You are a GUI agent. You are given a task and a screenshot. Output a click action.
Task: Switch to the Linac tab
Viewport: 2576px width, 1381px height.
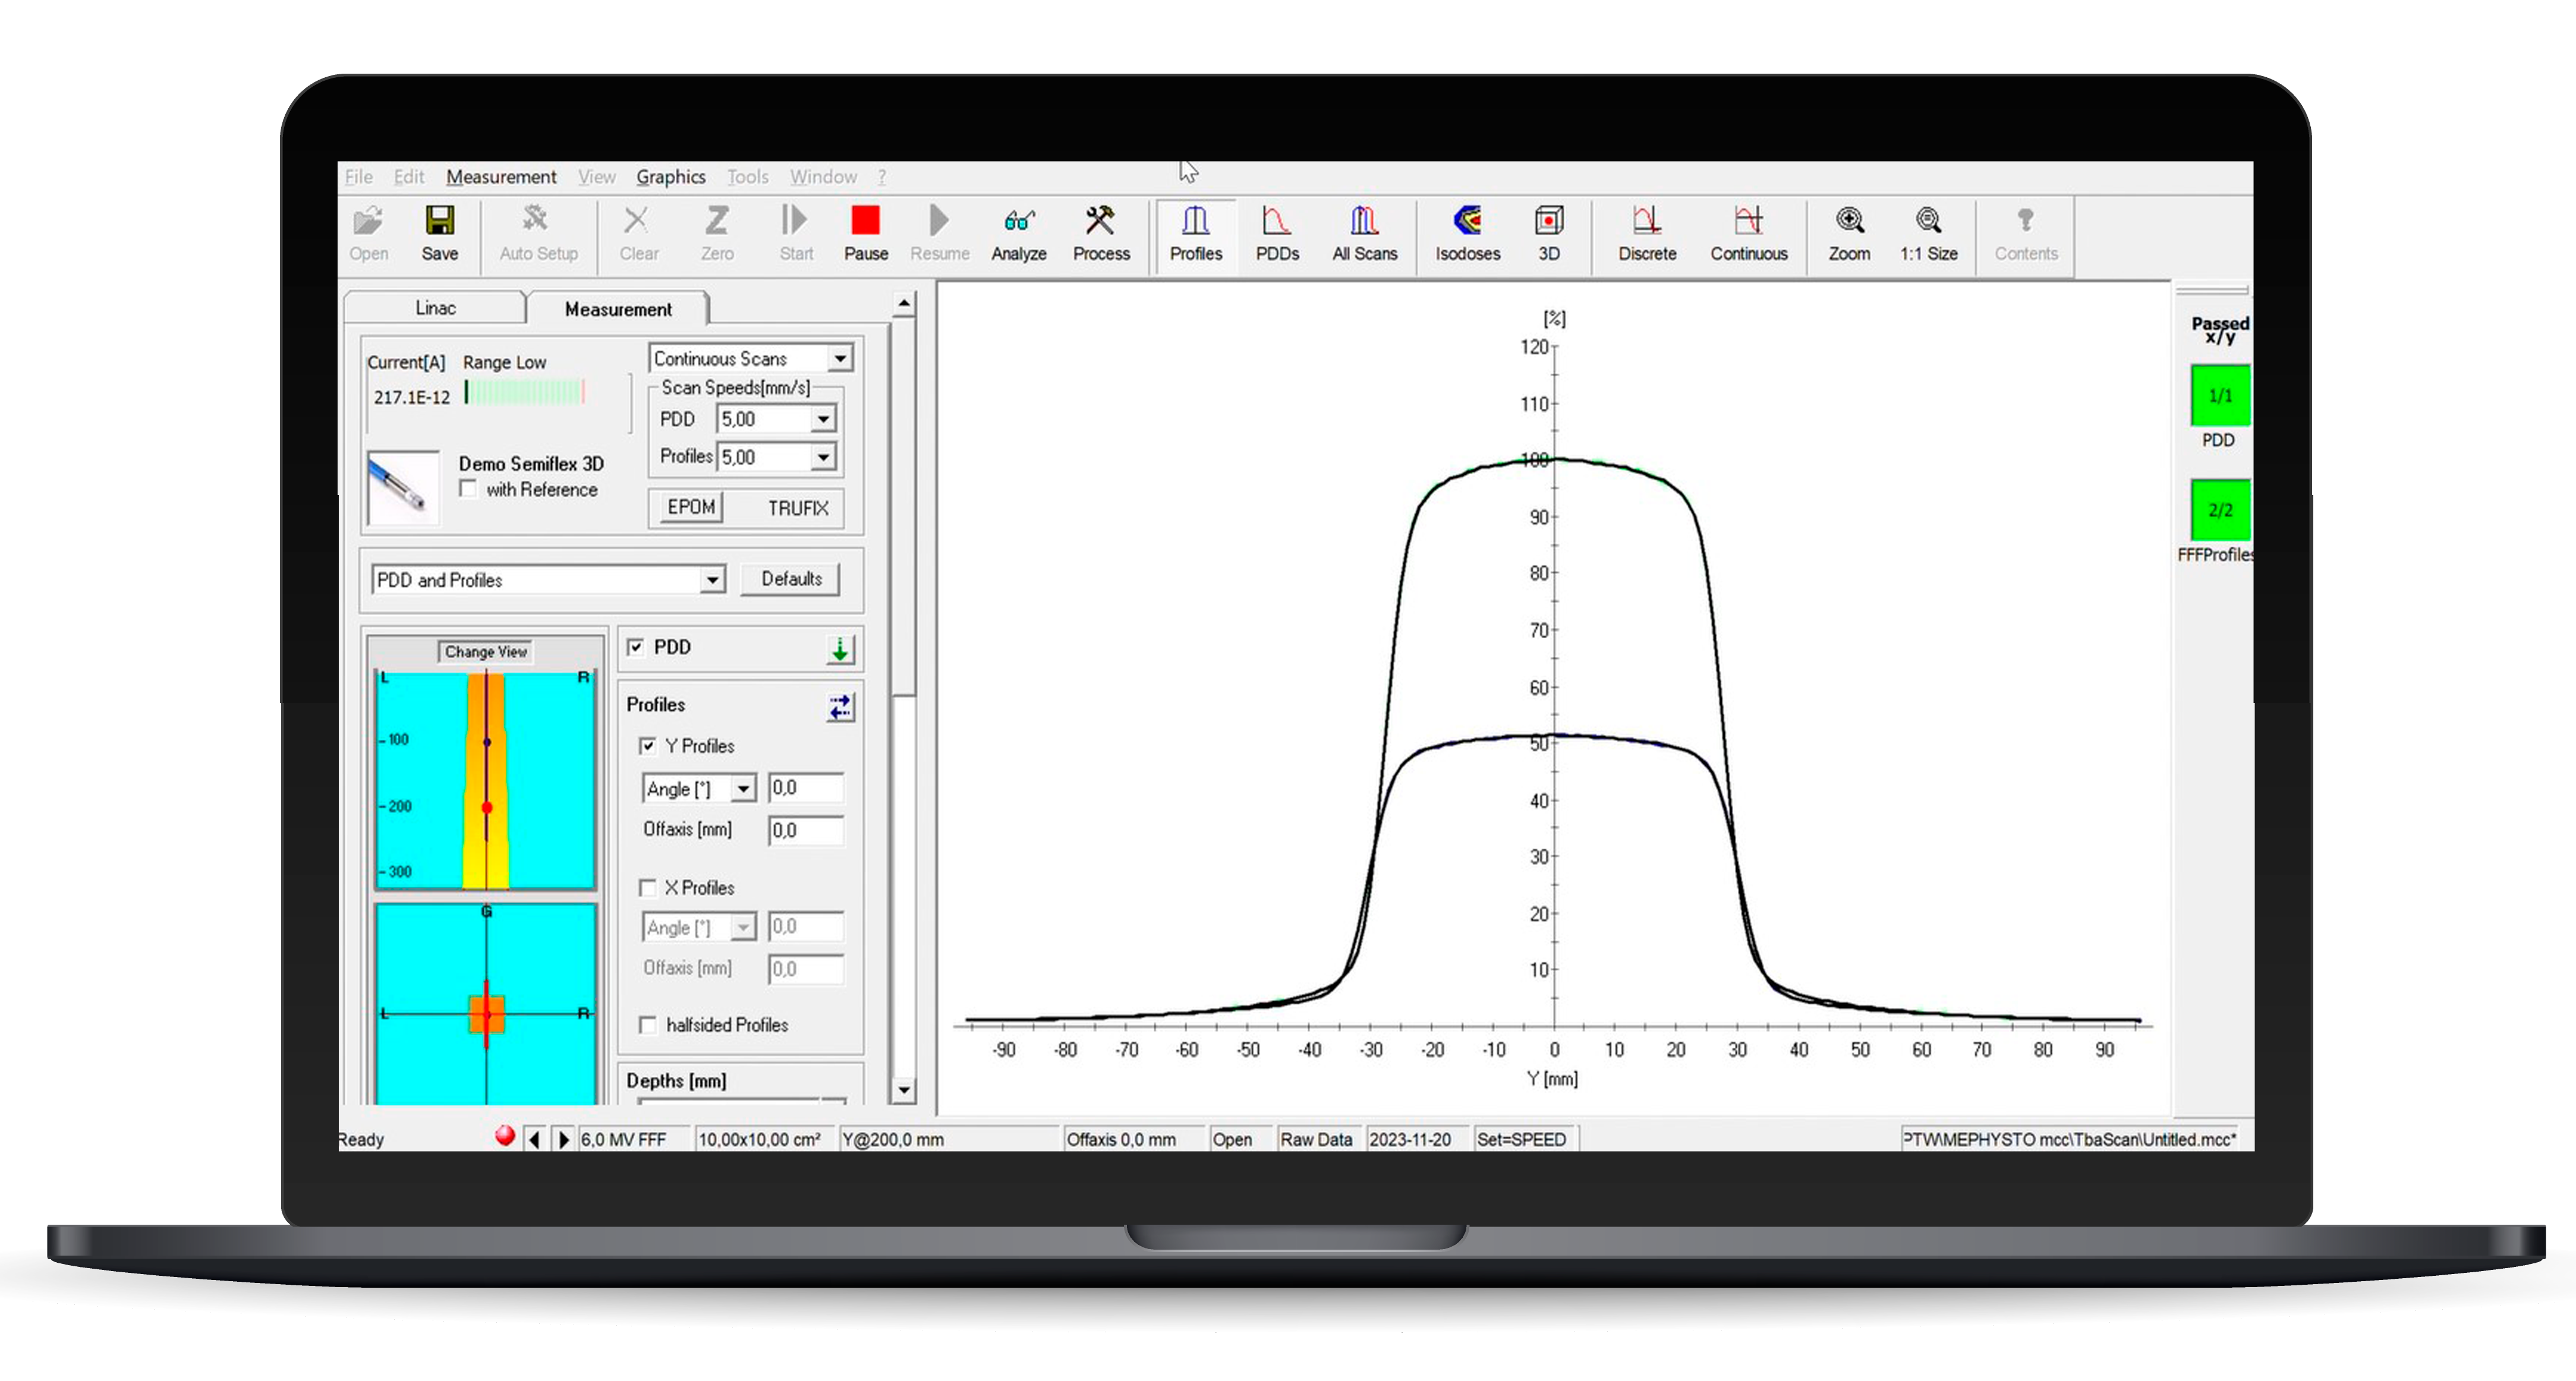[x=435, y=308]
